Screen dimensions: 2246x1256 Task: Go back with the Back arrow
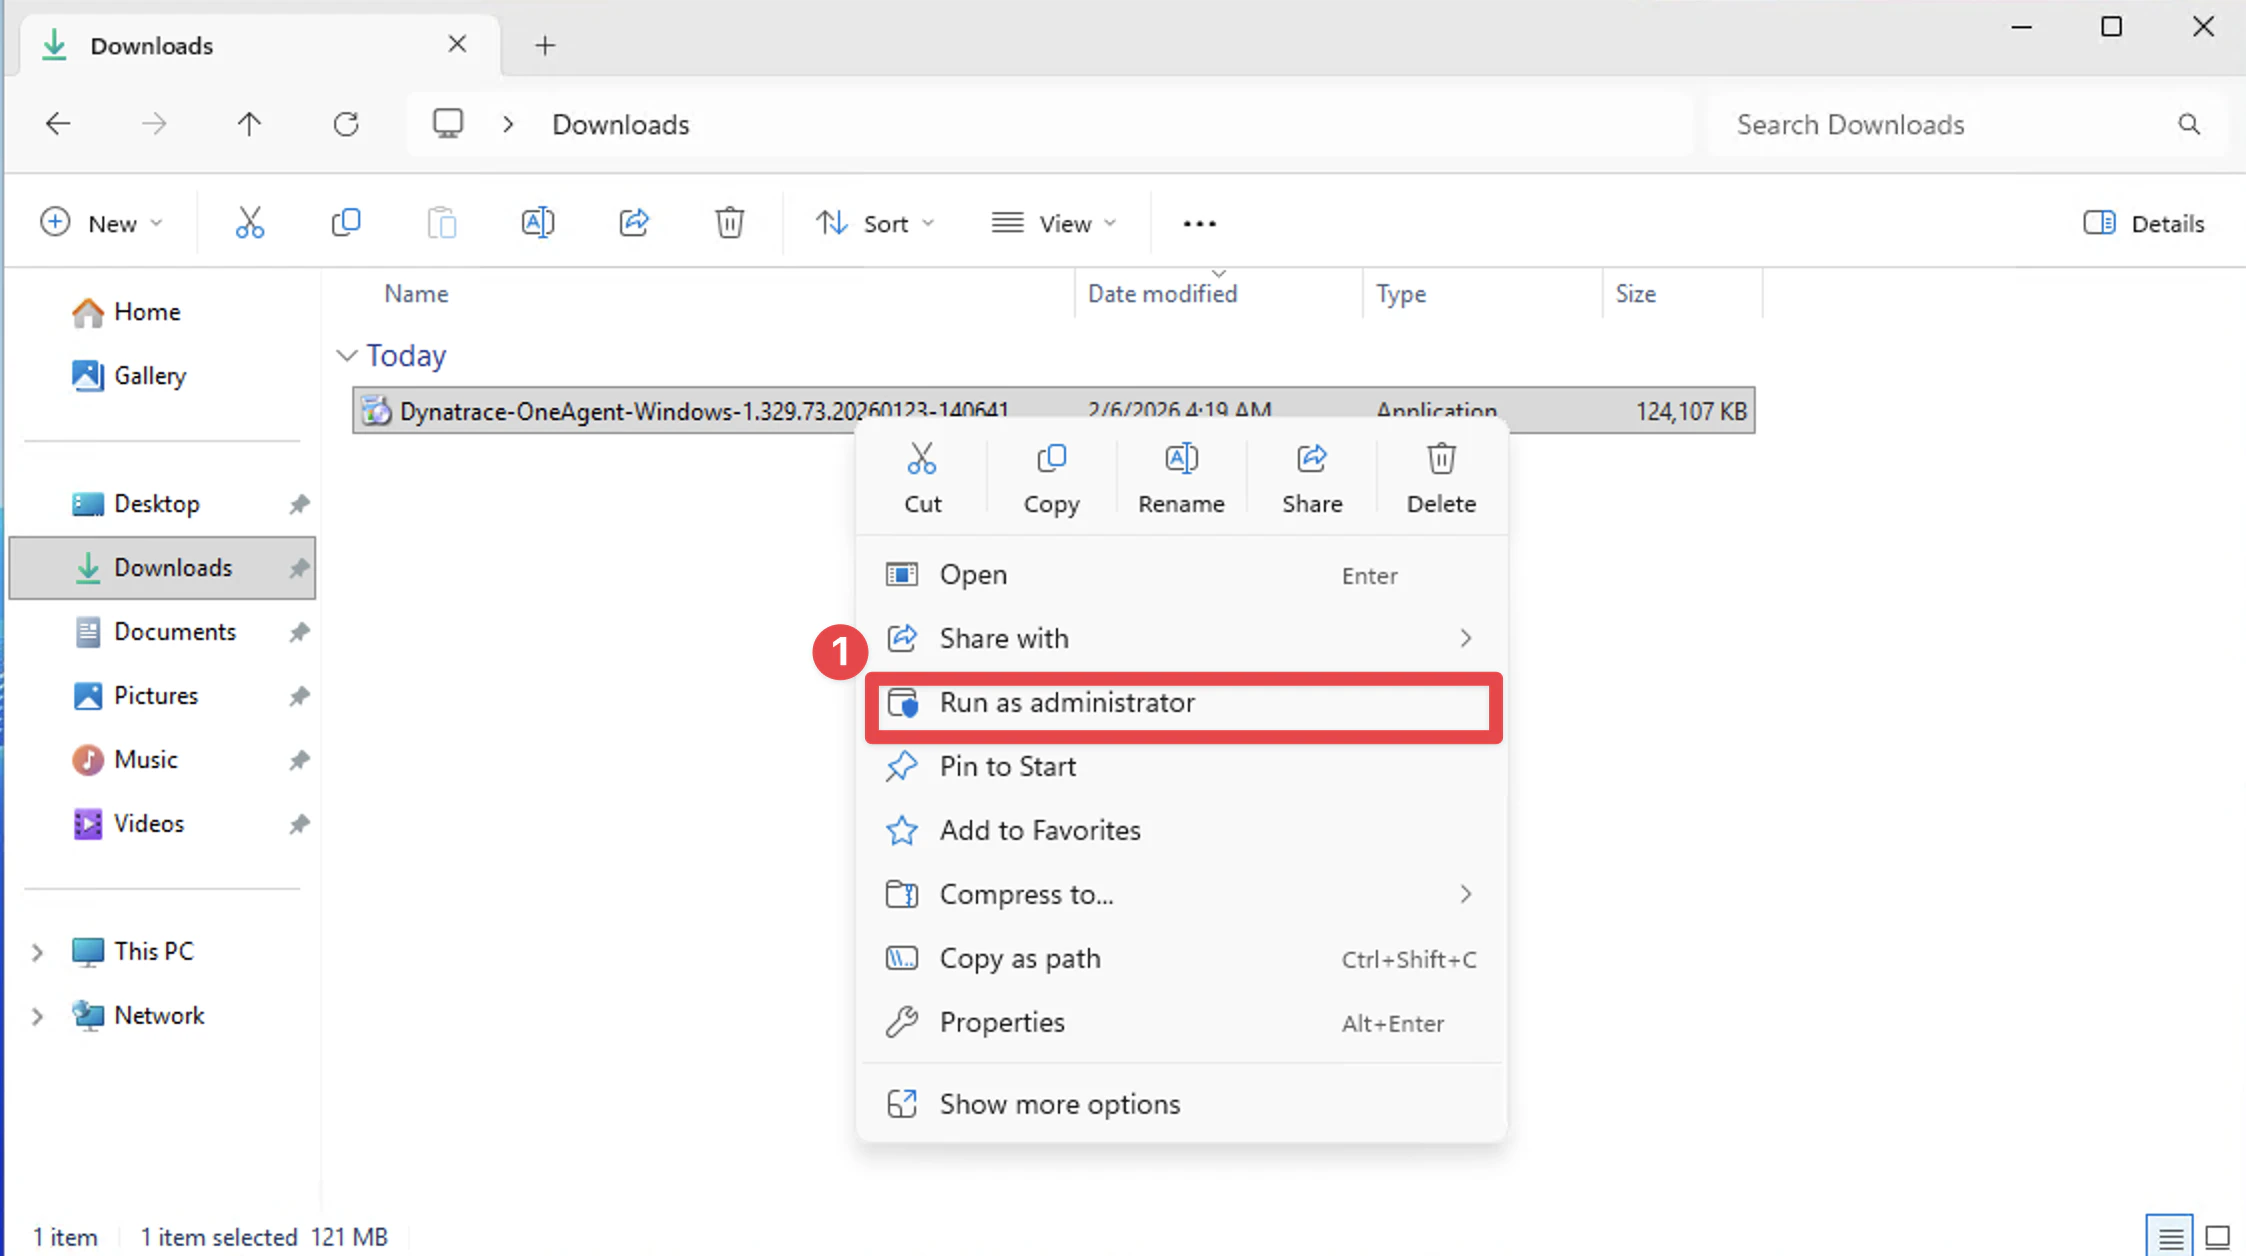(x=58, y=124)
